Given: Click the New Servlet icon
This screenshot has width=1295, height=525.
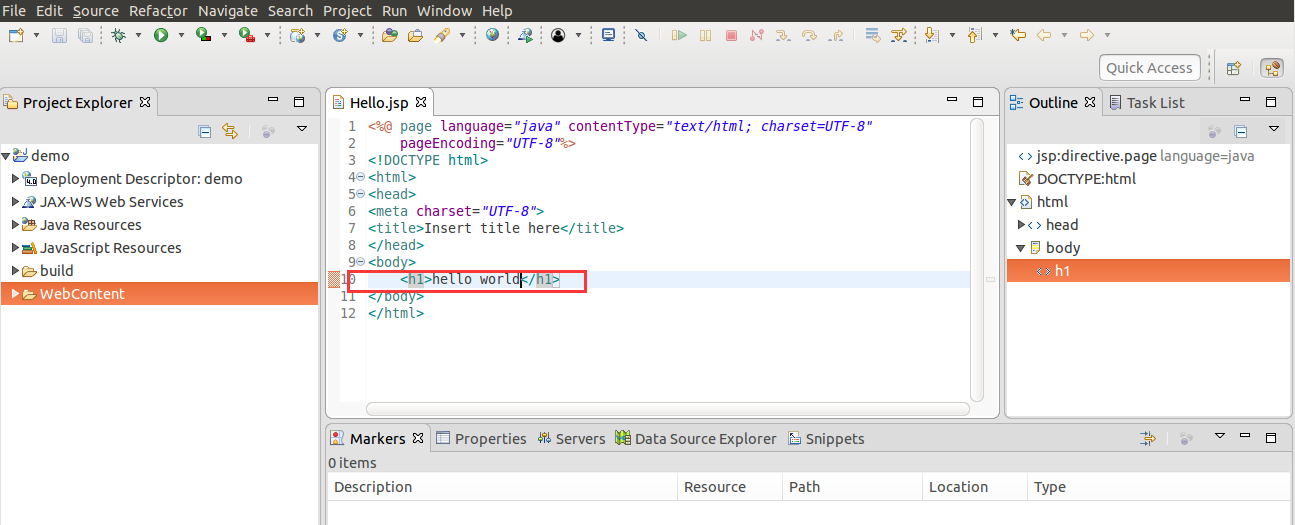Looking at the screenshot, I should coord(340,35).
